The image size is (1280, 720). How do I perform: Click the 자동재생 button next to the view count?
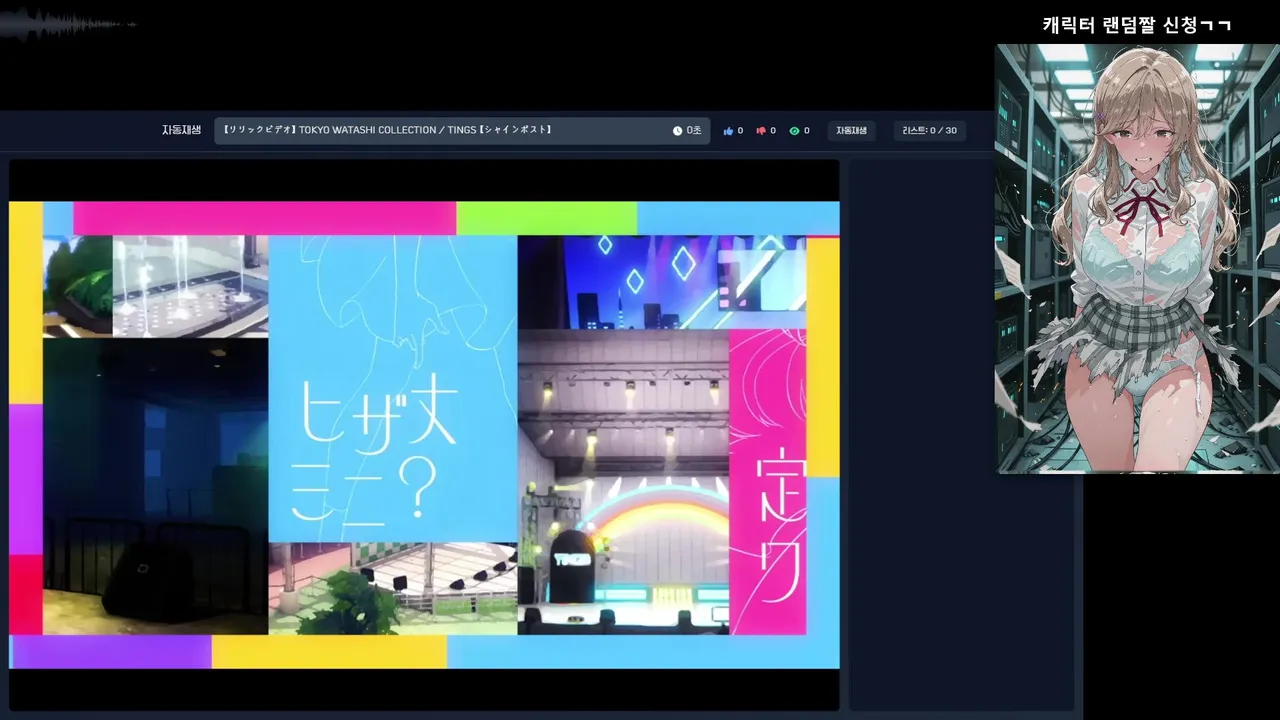[851, 131]
